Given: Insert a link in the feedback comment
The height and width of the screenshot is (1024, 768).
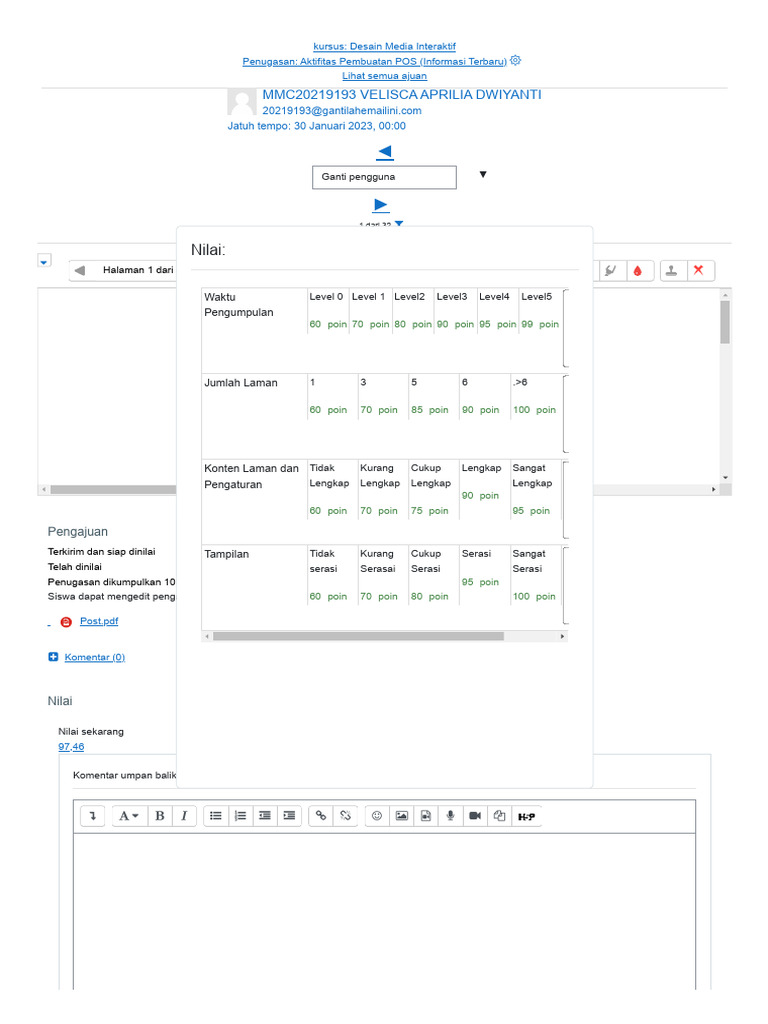Looking at the screenshot, I should (321, 816).
